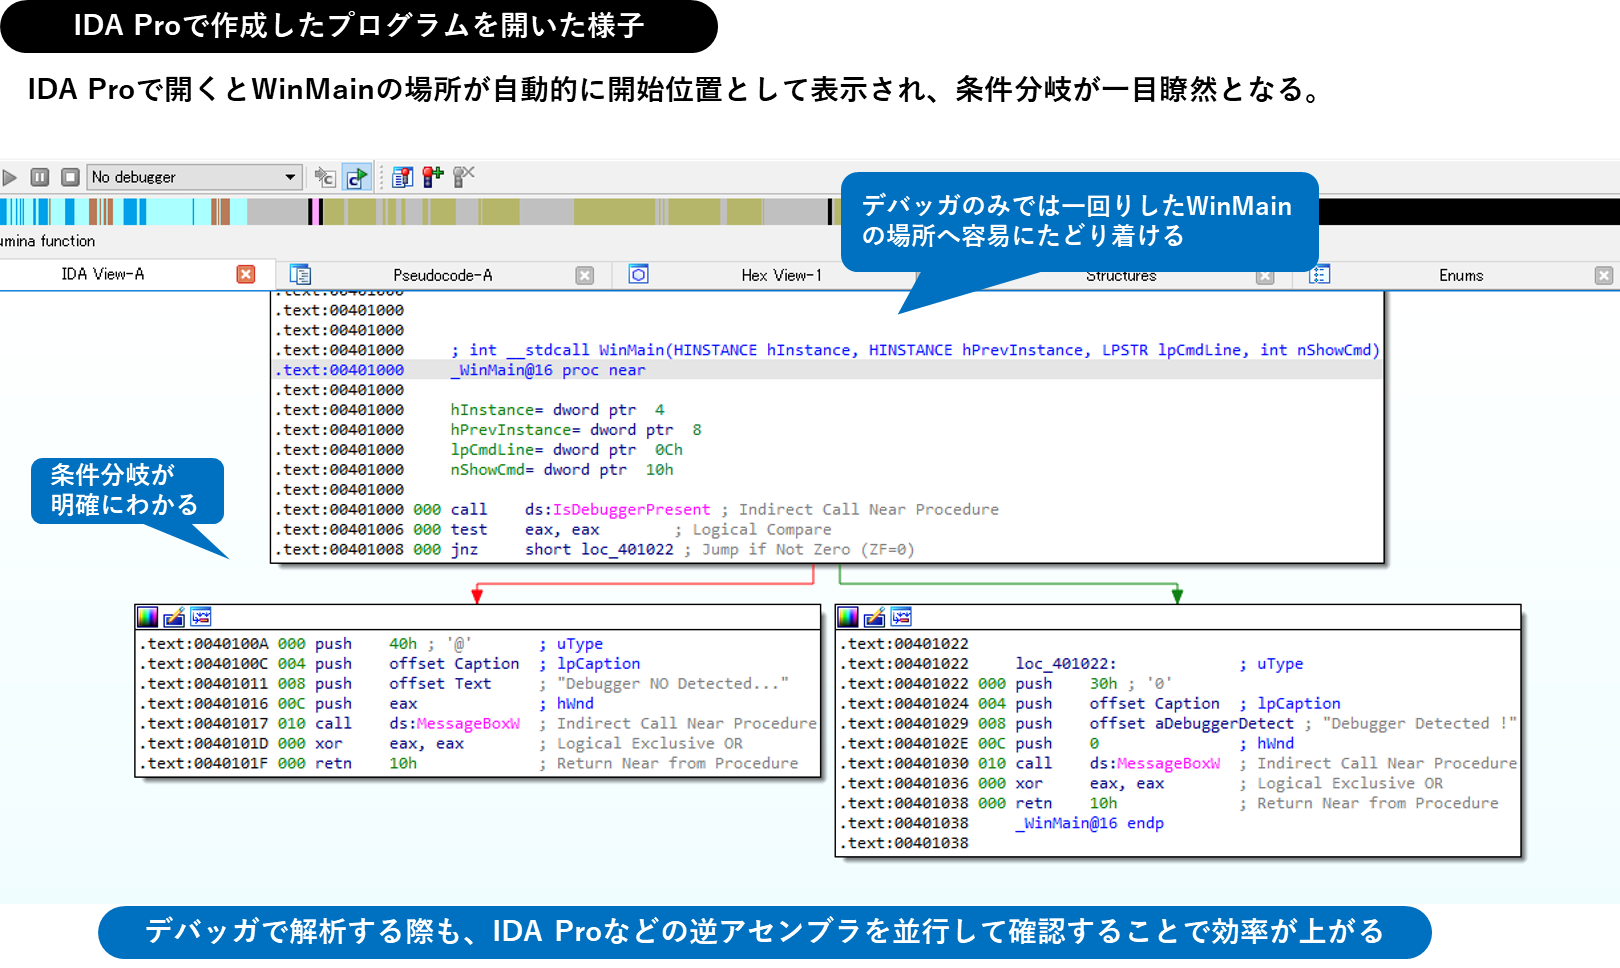Click the Hex View-1 tab hexagon icon

[x=638, y=274]
